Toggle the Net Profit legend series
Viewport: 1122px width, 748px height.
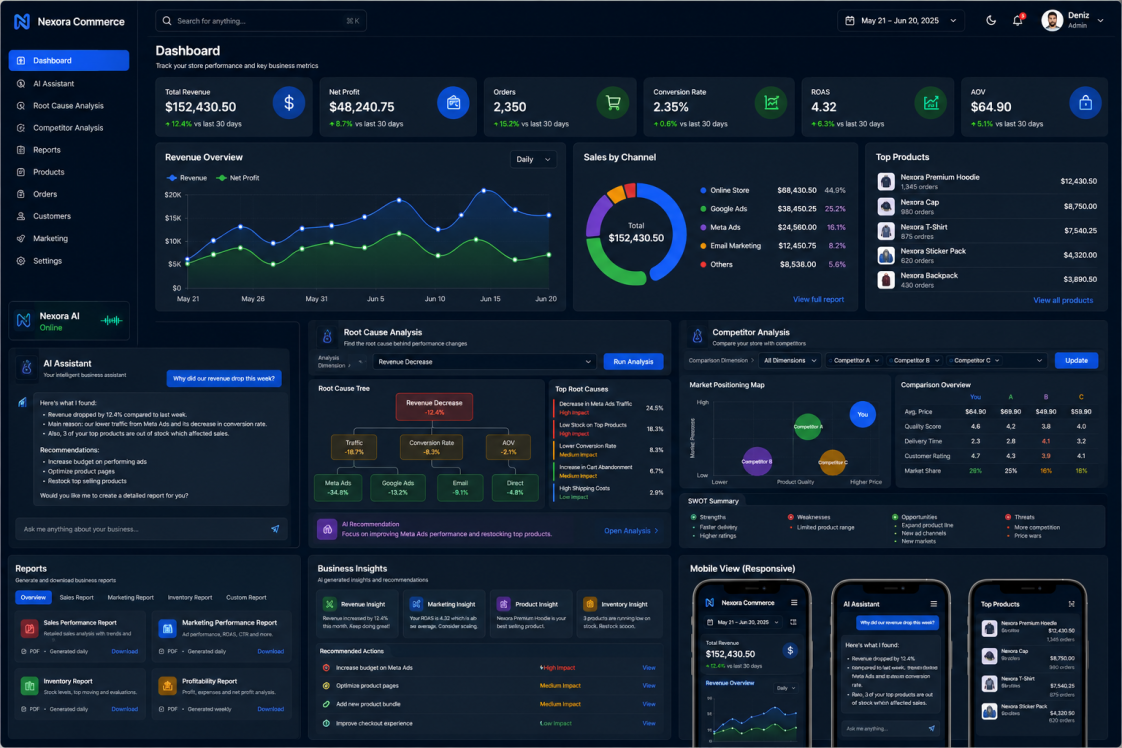point(238,178)
